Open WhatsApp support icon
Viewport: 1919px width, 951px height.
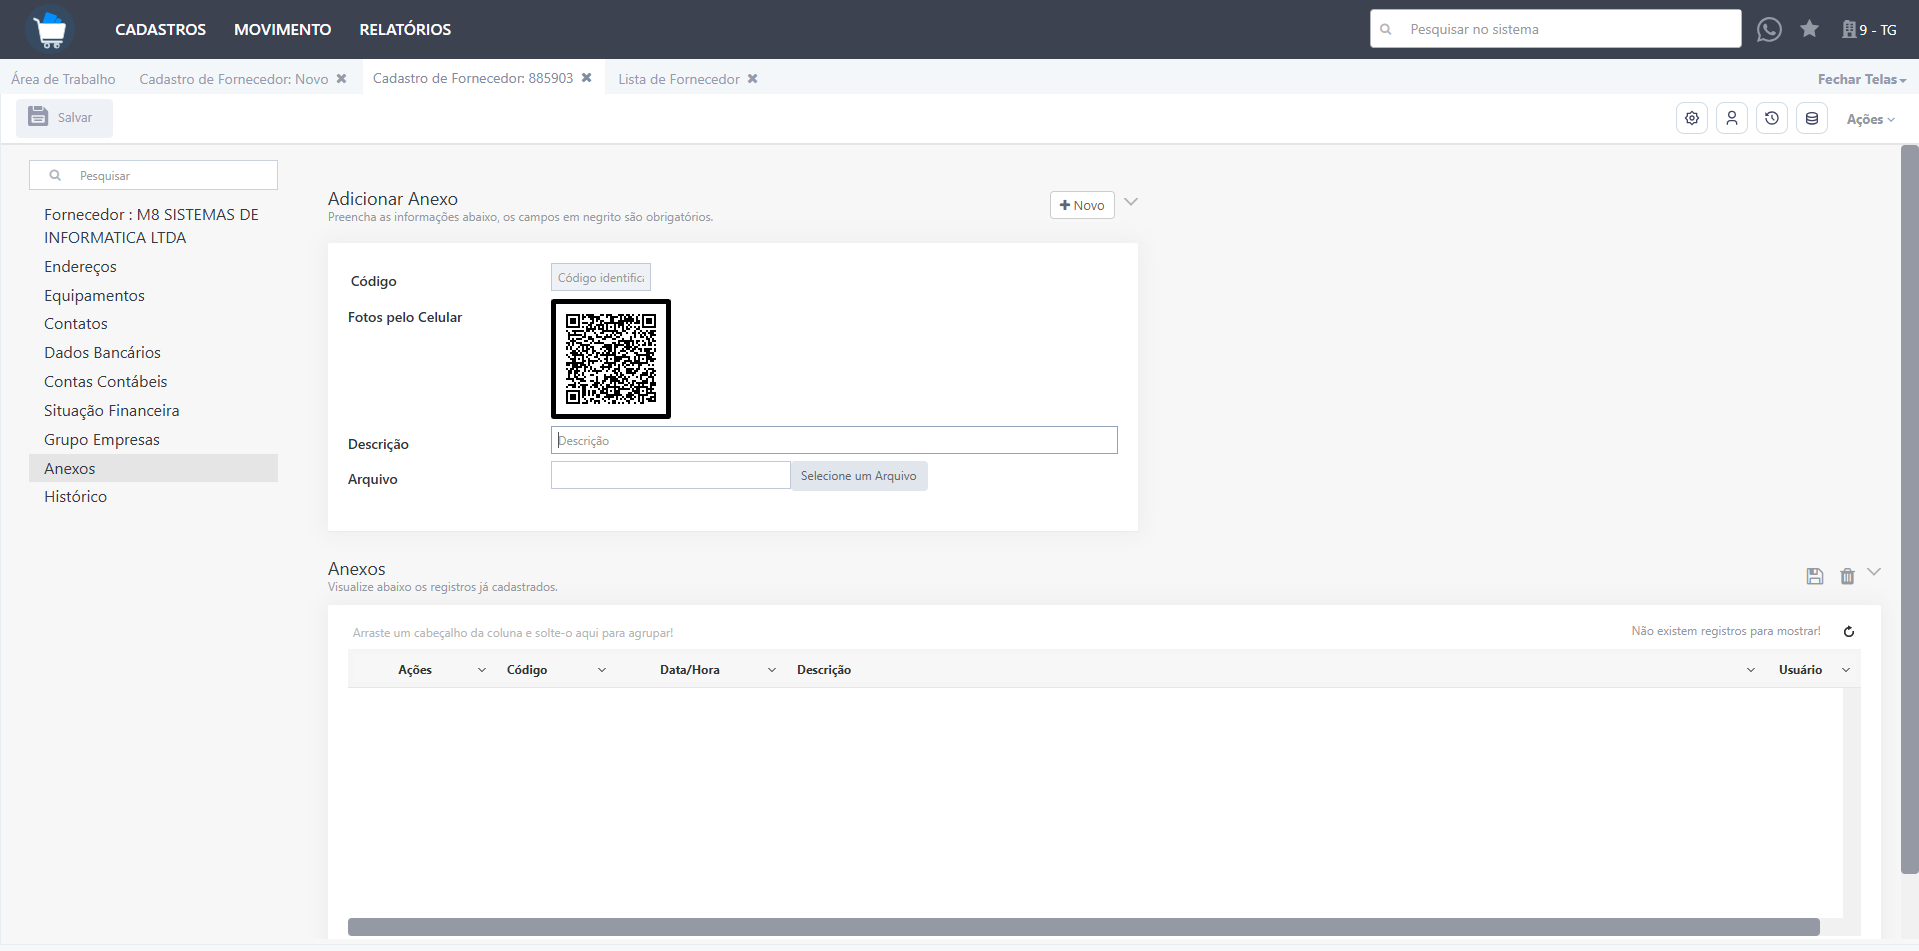click(x=1769, y=30)
